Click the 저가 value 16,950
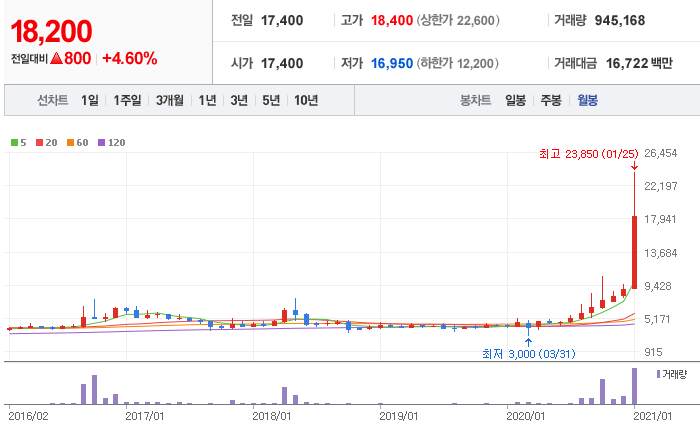This screenshot has width=700, height=440. click(392, 63)
